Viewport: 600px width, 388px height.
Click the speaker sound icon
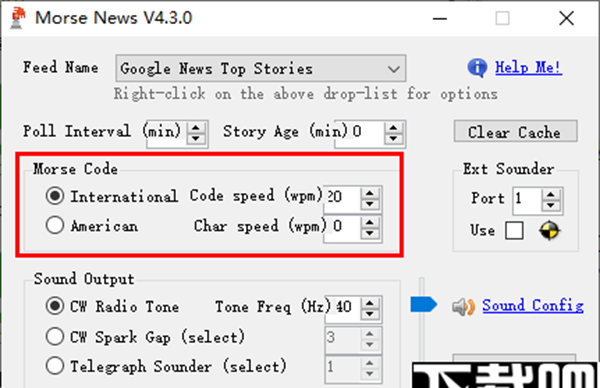tap(463, 306)
